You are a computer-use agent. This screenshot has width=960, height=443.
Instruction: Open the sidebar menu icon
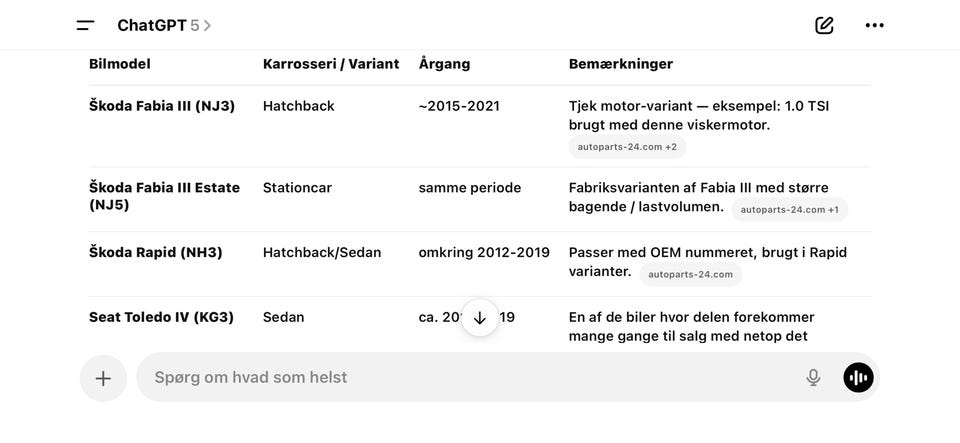pos(85,26)
